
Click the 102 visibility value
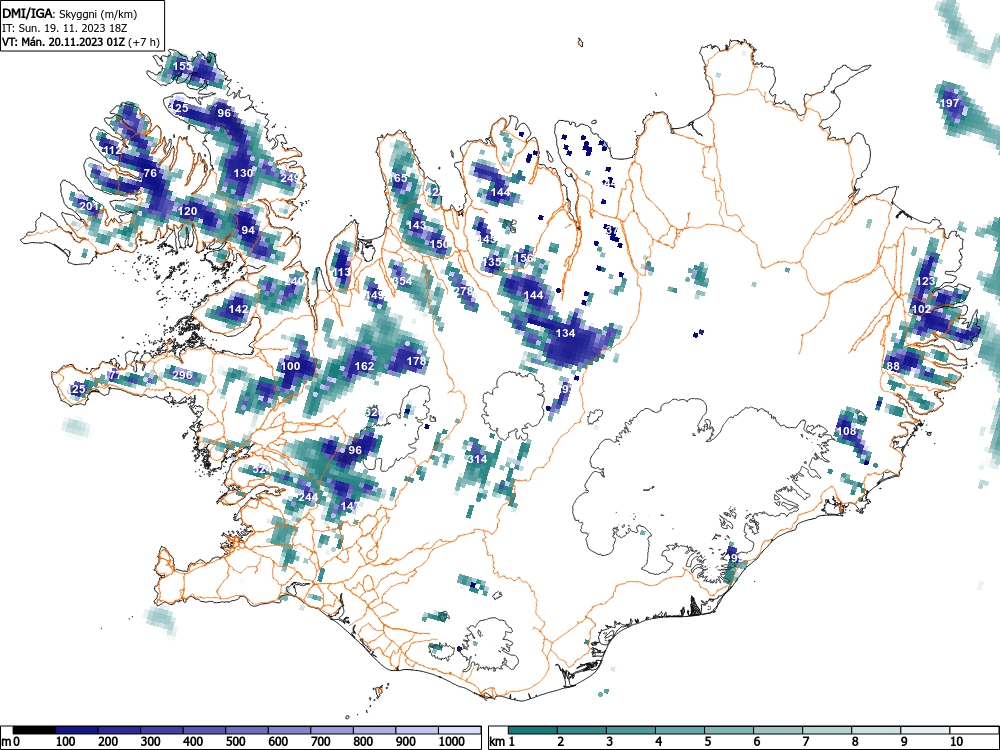tap(922, 309)
